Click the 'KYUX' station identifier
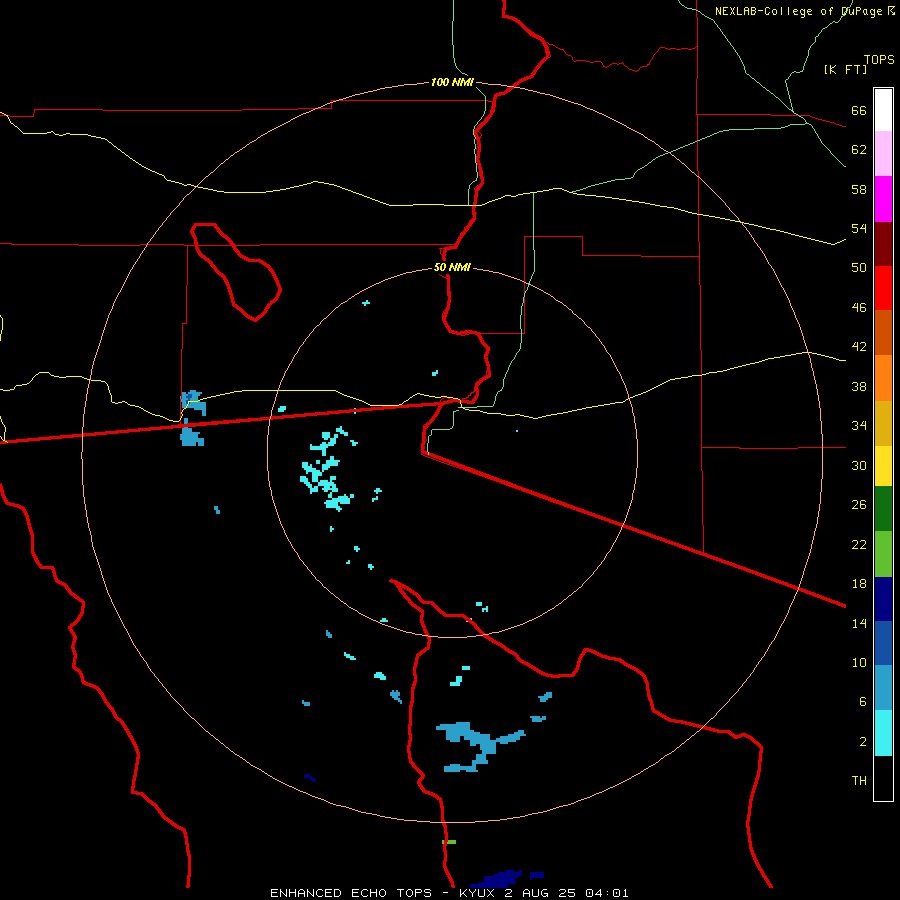900x900 pixels. pos(479,893)
